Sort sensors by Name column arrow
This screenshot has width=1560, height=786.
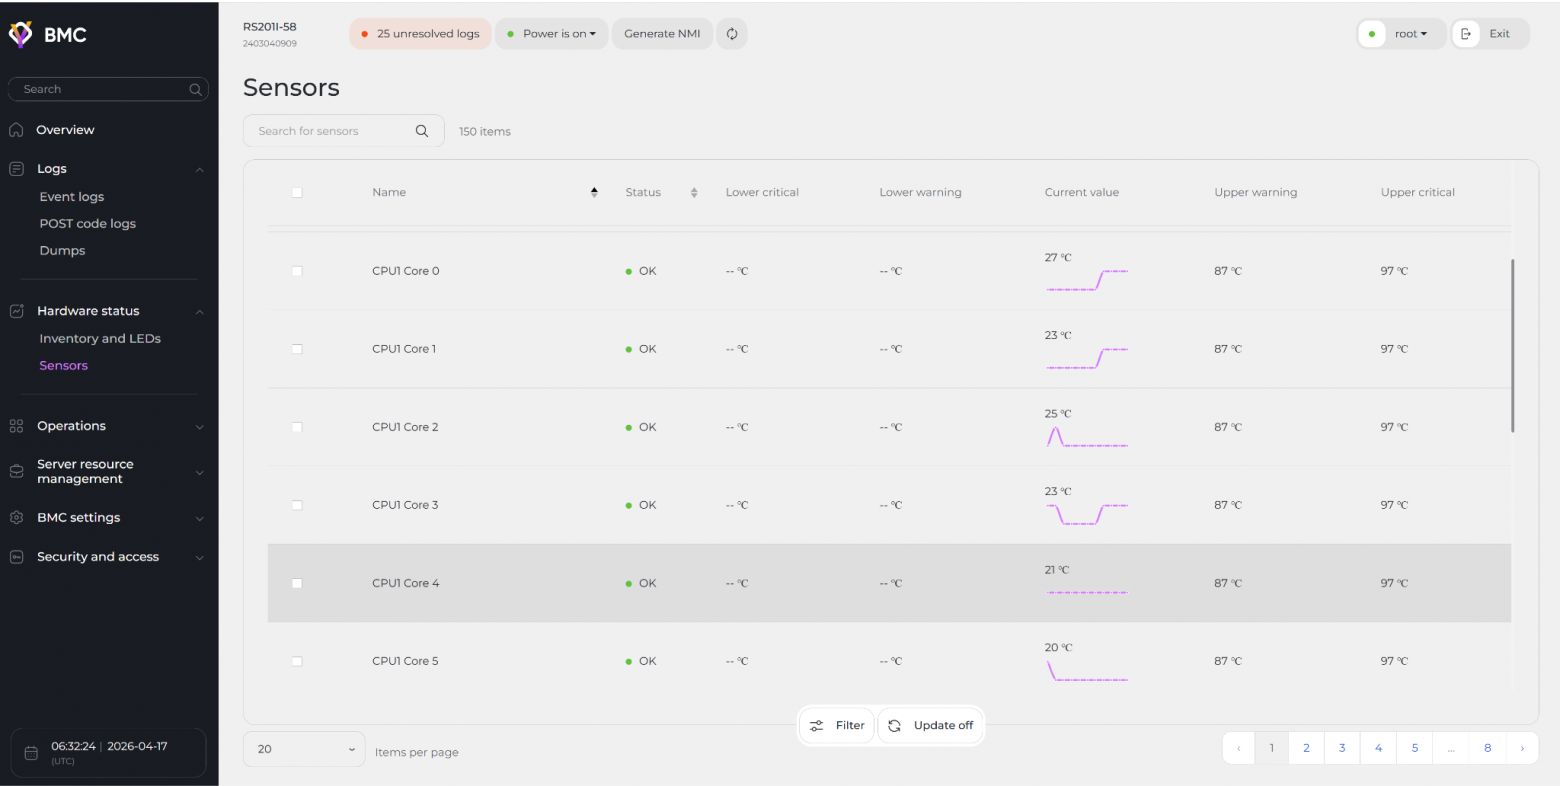tap(594, 192)
